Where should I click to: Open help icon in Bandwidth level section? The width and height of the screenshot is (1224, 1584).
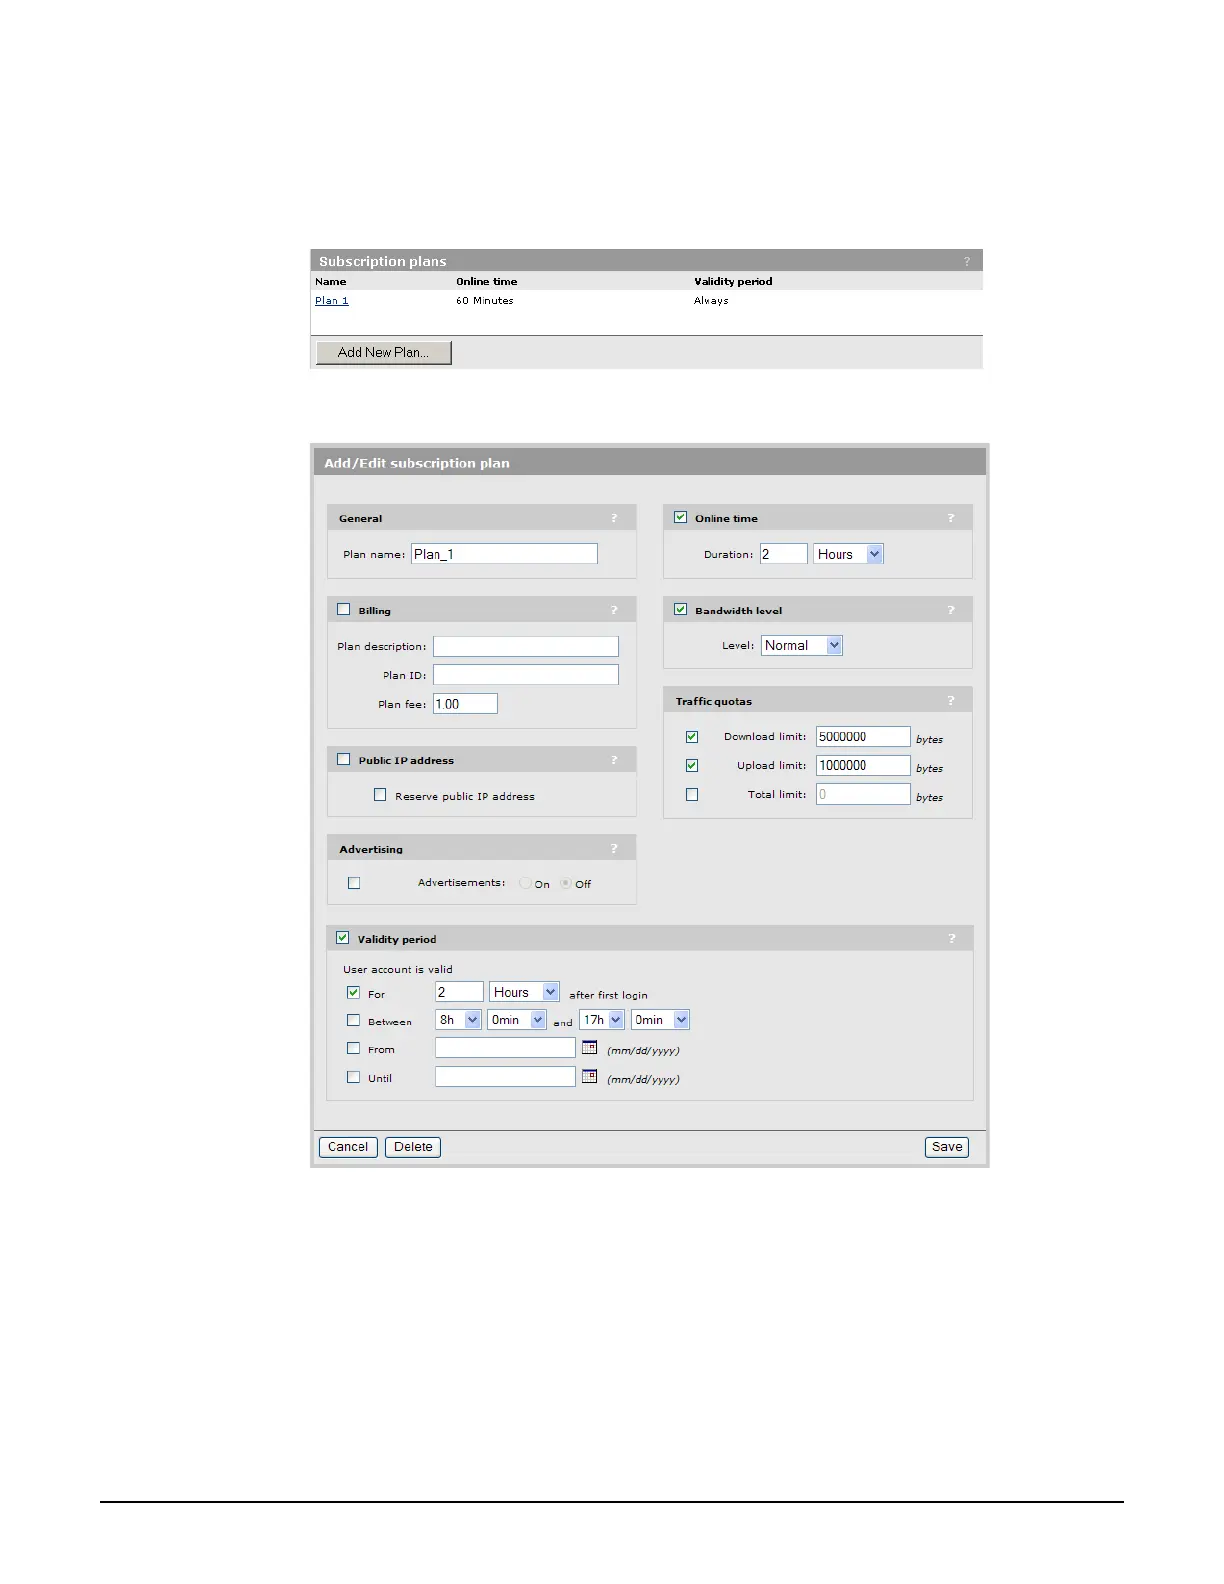point(950,610)
